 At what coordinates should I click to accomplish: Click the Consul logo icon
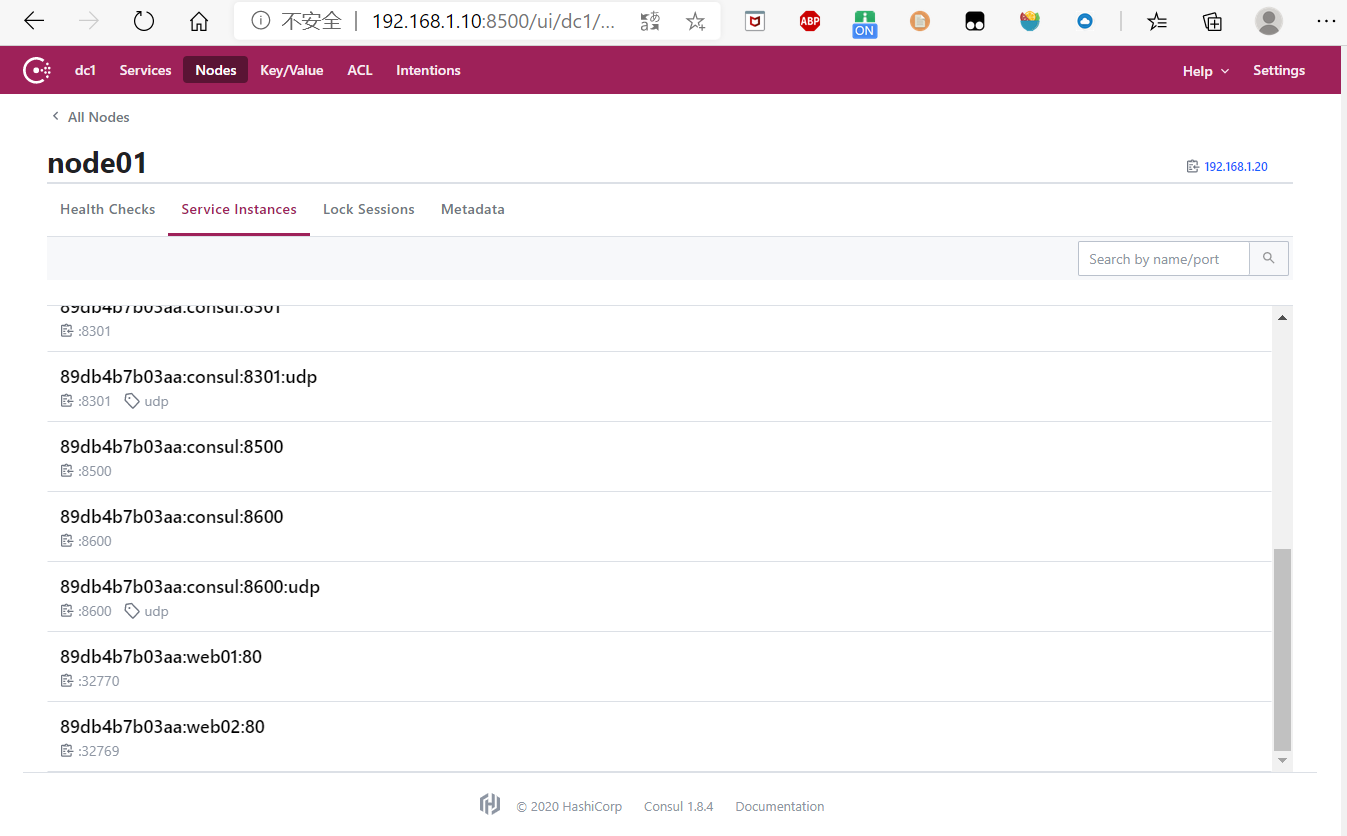(x=37, y=70)
